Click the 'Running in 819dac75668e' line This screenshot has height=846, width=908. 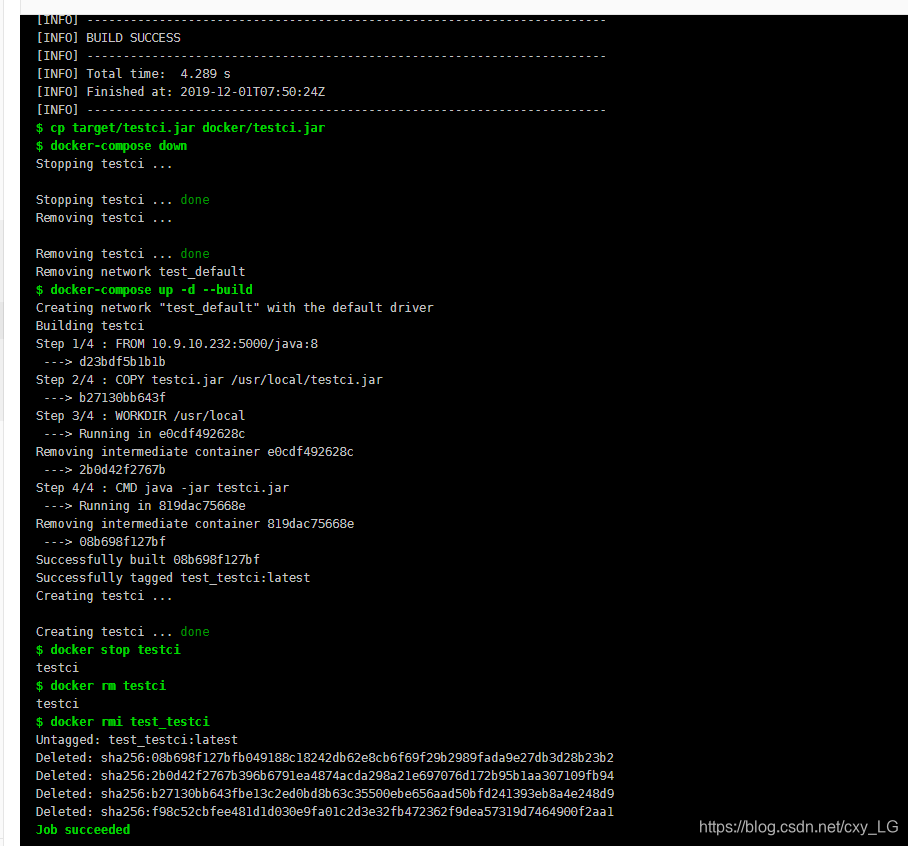(145, 506)
